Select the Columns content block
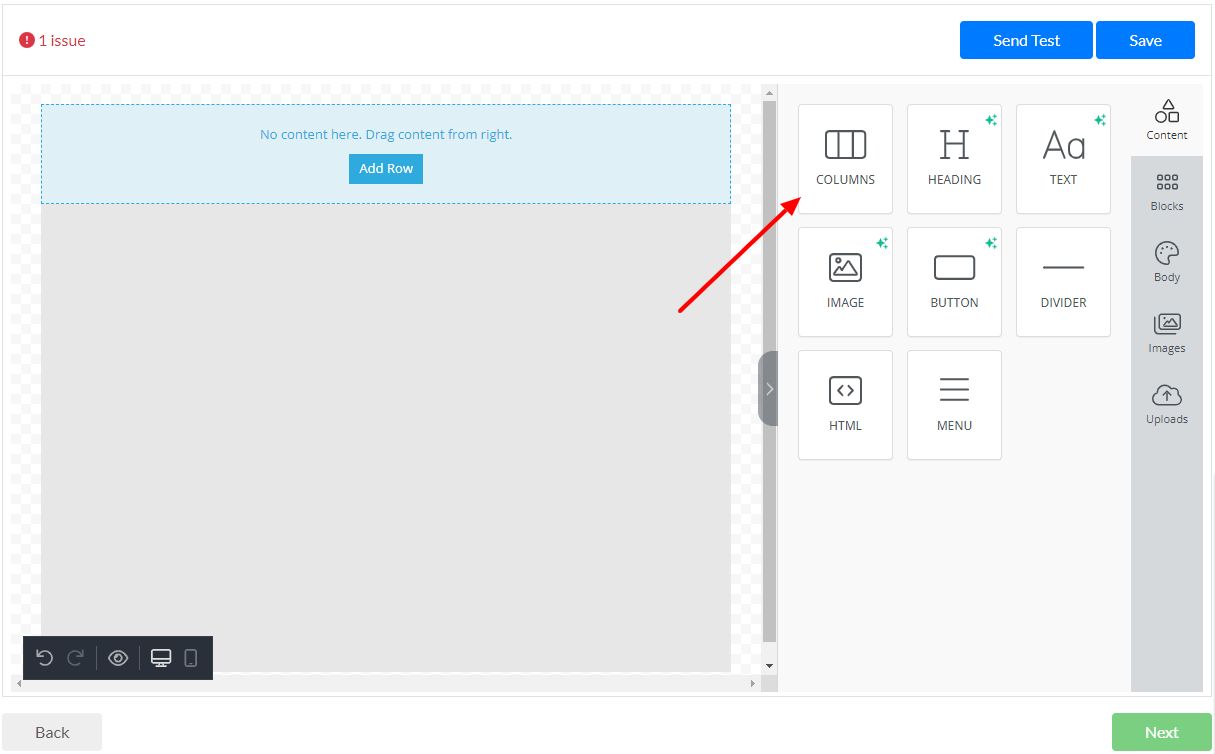Viewport: 1215px width, 754px height. pos(845,158)
